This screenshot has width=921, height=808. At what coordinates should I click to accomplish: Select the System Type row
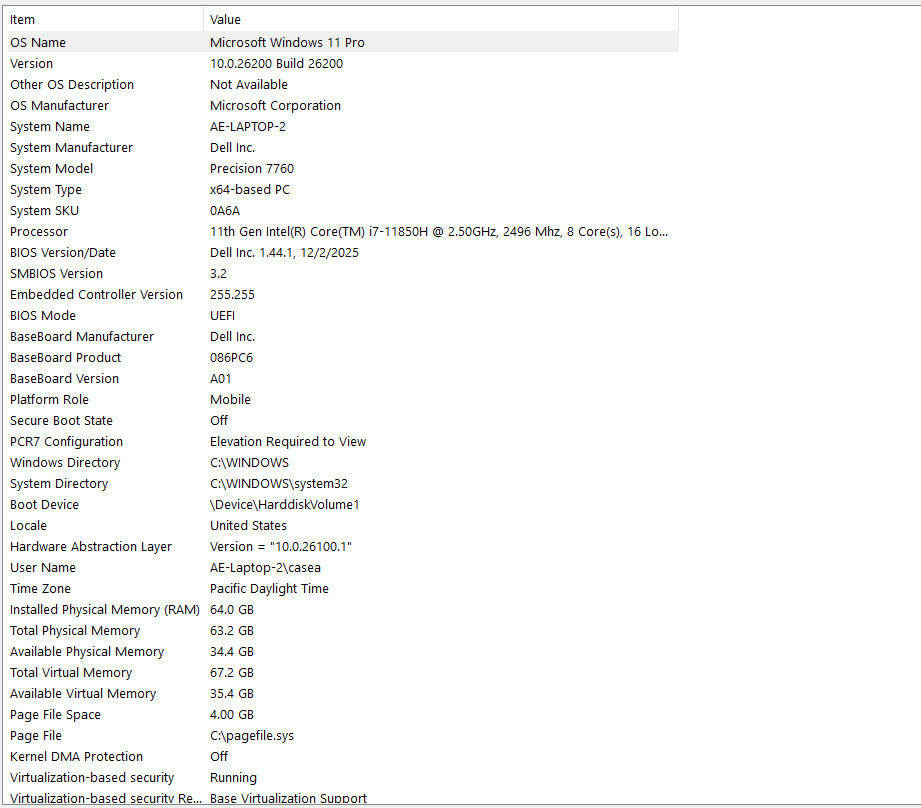tap(341, 190)
